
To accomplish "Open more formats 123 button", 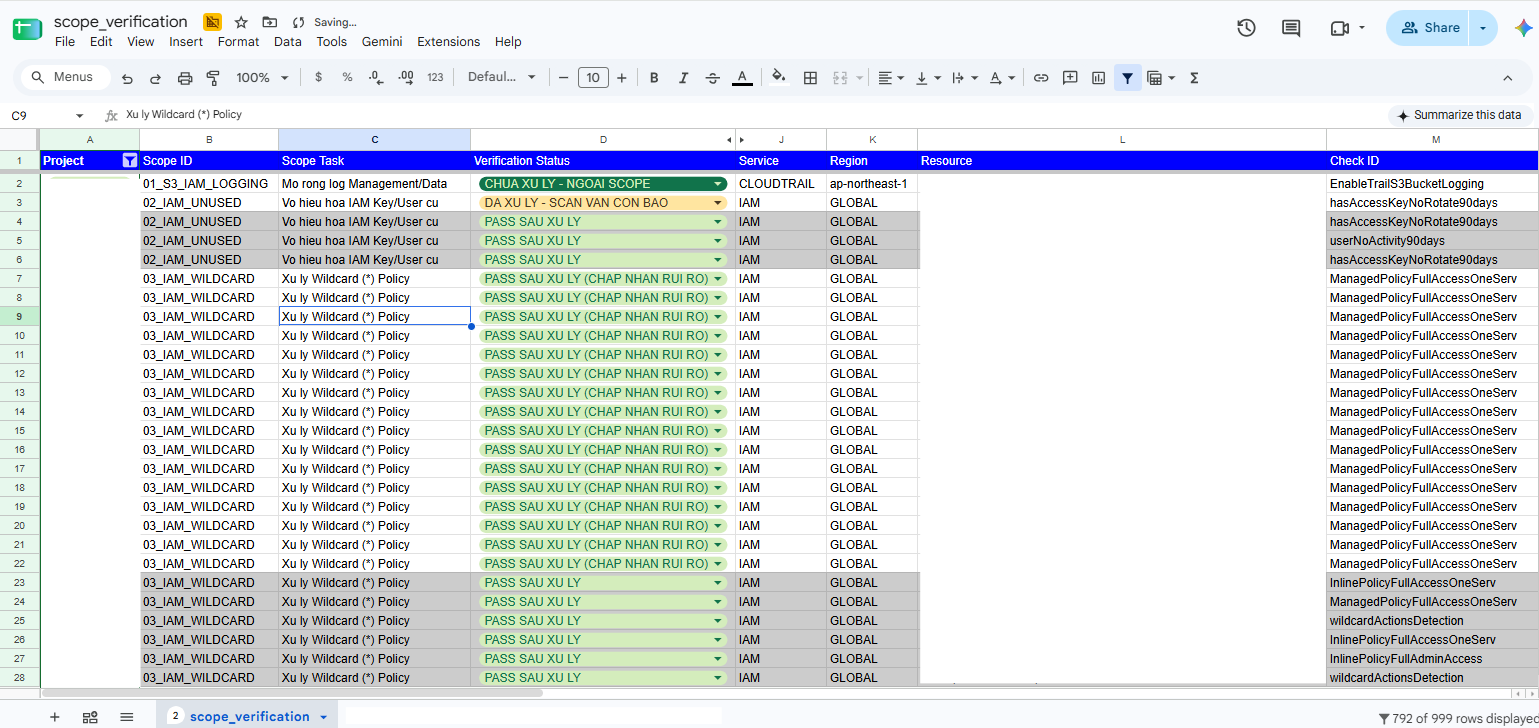I will click(x=435, y=77).
